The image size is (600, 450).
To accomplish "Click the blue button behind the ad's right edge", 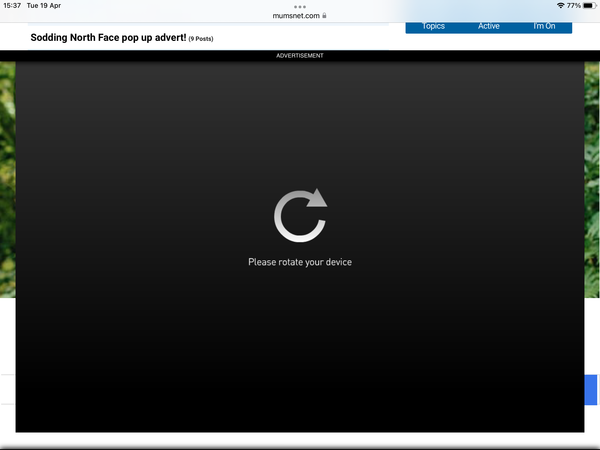I will click(x=591, y=390).
